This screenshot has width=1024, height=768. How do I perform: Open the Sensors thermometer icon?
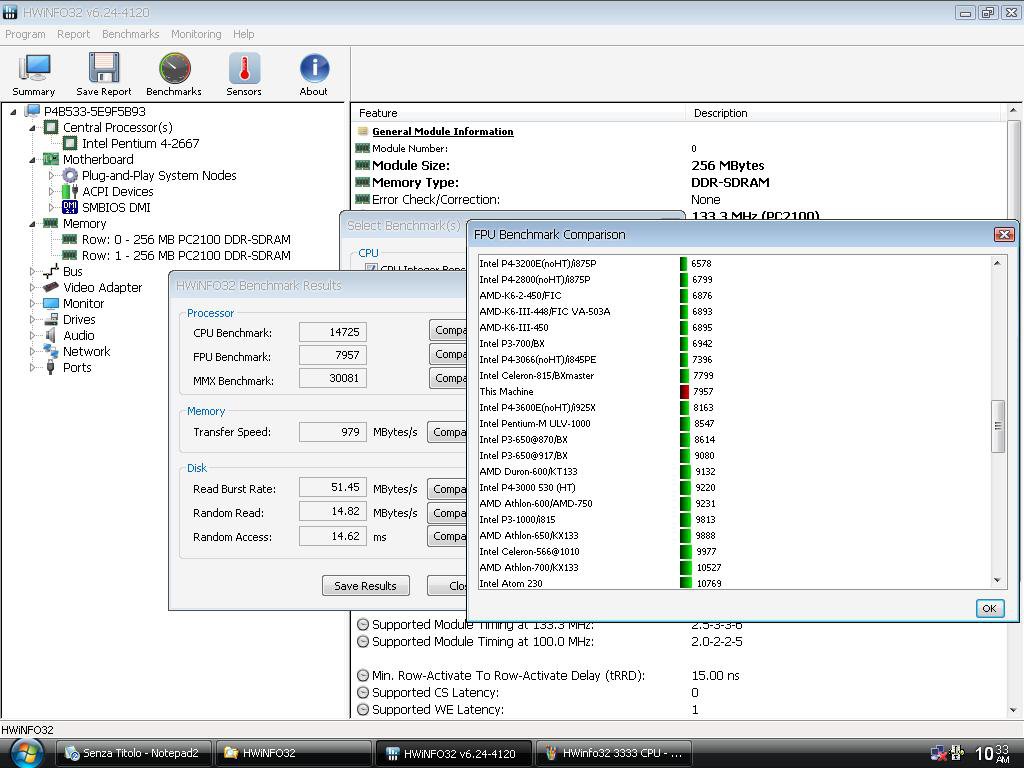click(x=243, y=74)
